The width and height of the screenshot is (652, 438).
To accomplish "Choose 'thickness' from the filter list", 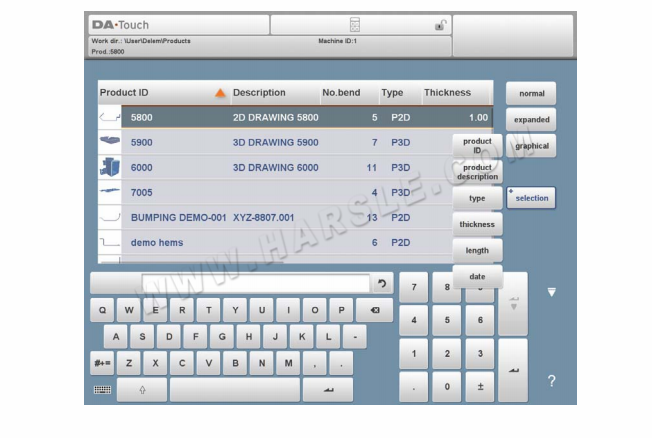I will [x=477, y=224].
